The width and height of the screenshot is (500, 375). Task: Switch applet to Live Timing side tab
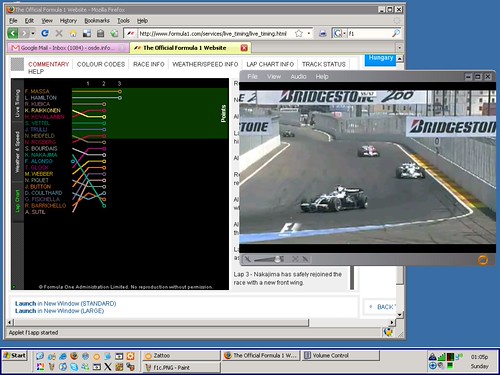point(17,103)
